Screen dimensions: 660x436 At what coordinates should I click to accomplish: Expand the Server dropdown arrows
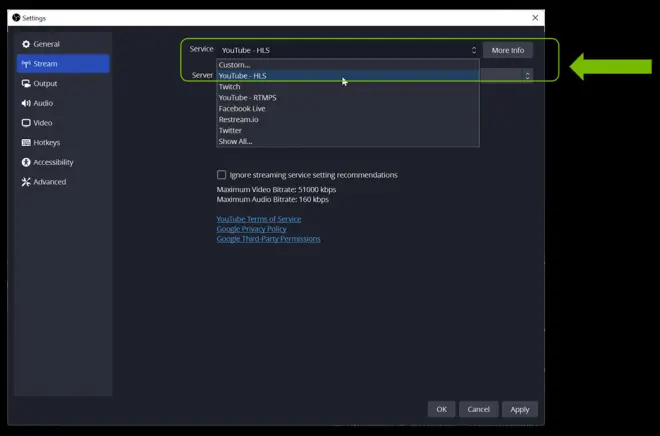click(x=527, y=76)
